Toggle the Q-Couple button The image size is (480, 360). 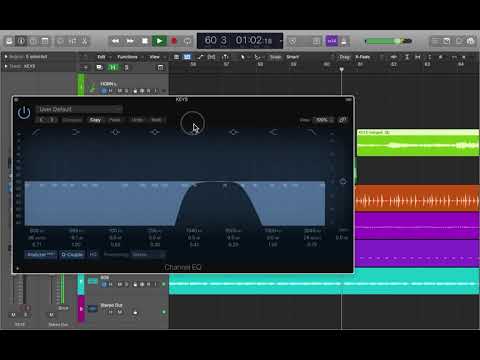[x=72, y=255]
